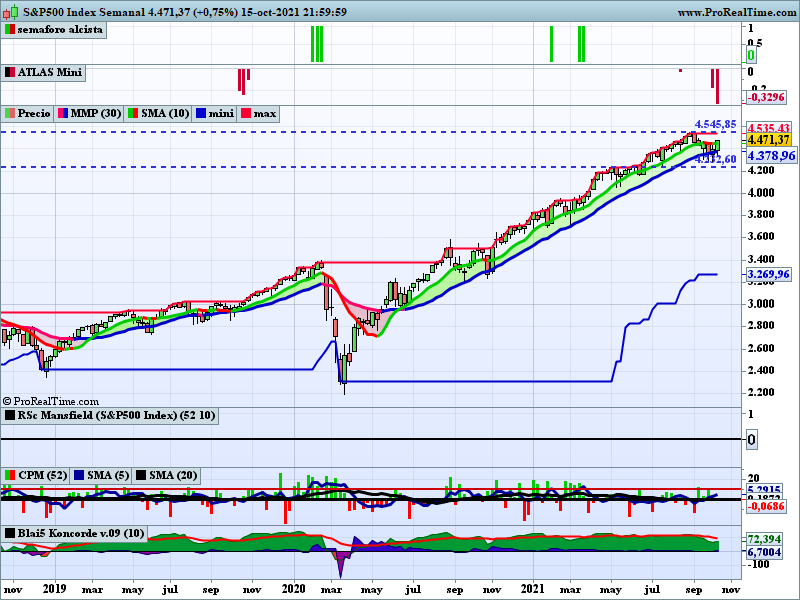
Task: Click the 6,7004 Koncorde value tag
Action: point(764,552)
